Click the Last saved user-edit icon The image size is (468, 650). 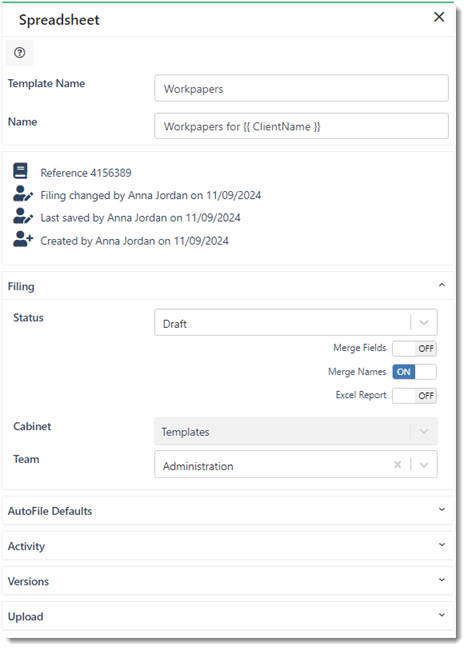pyautogui.click(x=23, y=216)
